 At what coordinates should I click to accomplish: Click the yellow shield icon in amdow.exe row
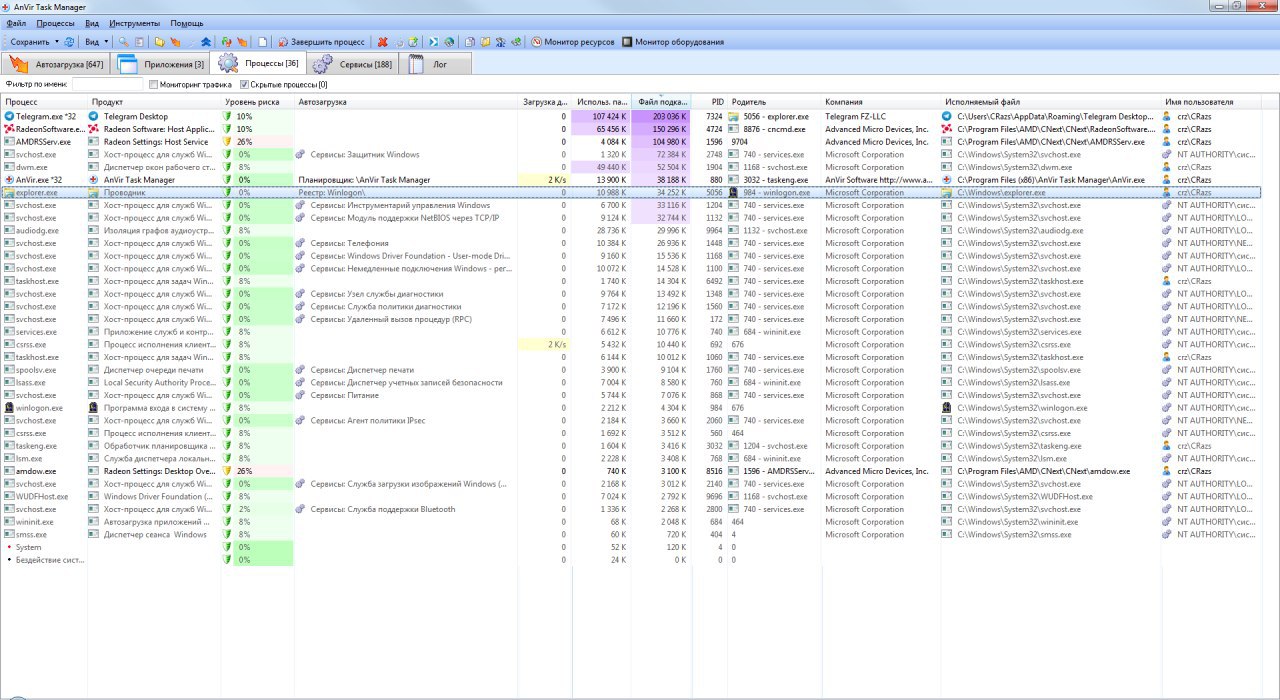point(227,471)
